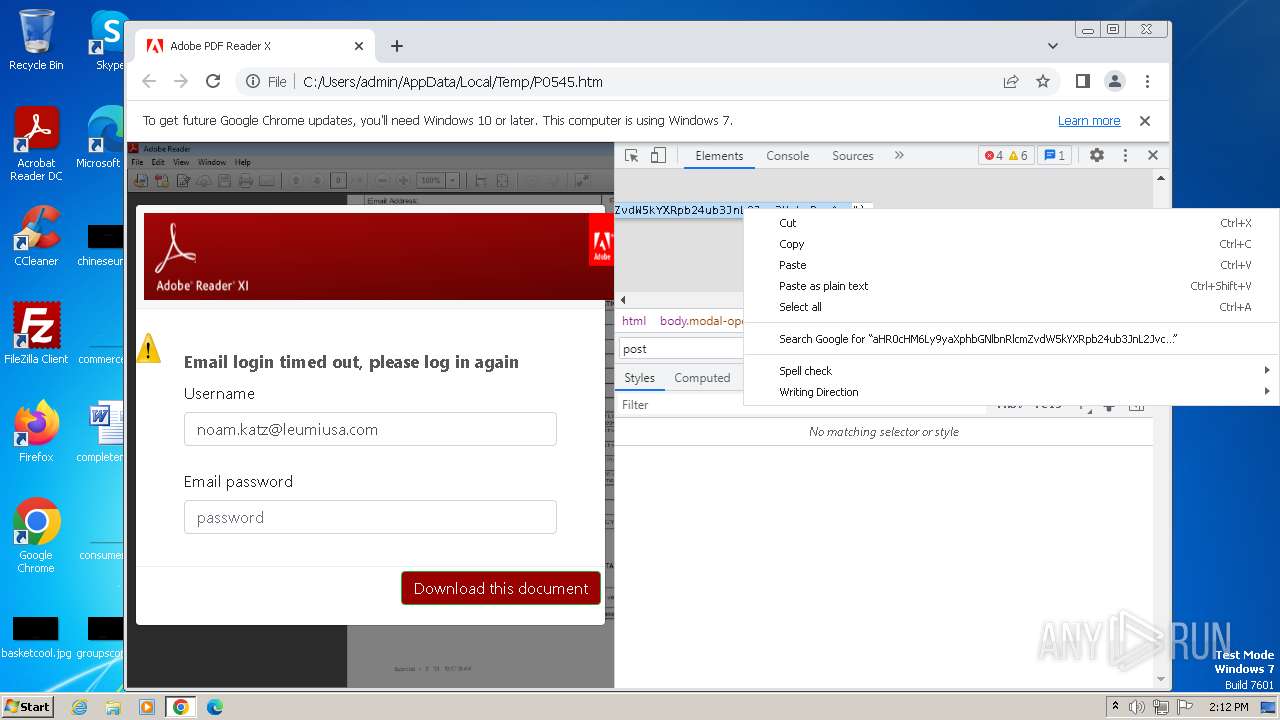This screenshot has width=1280, height=720.
Task: Toggle Chrome side panel icon
Action: pyautogui.click(x=1082, y=81)
